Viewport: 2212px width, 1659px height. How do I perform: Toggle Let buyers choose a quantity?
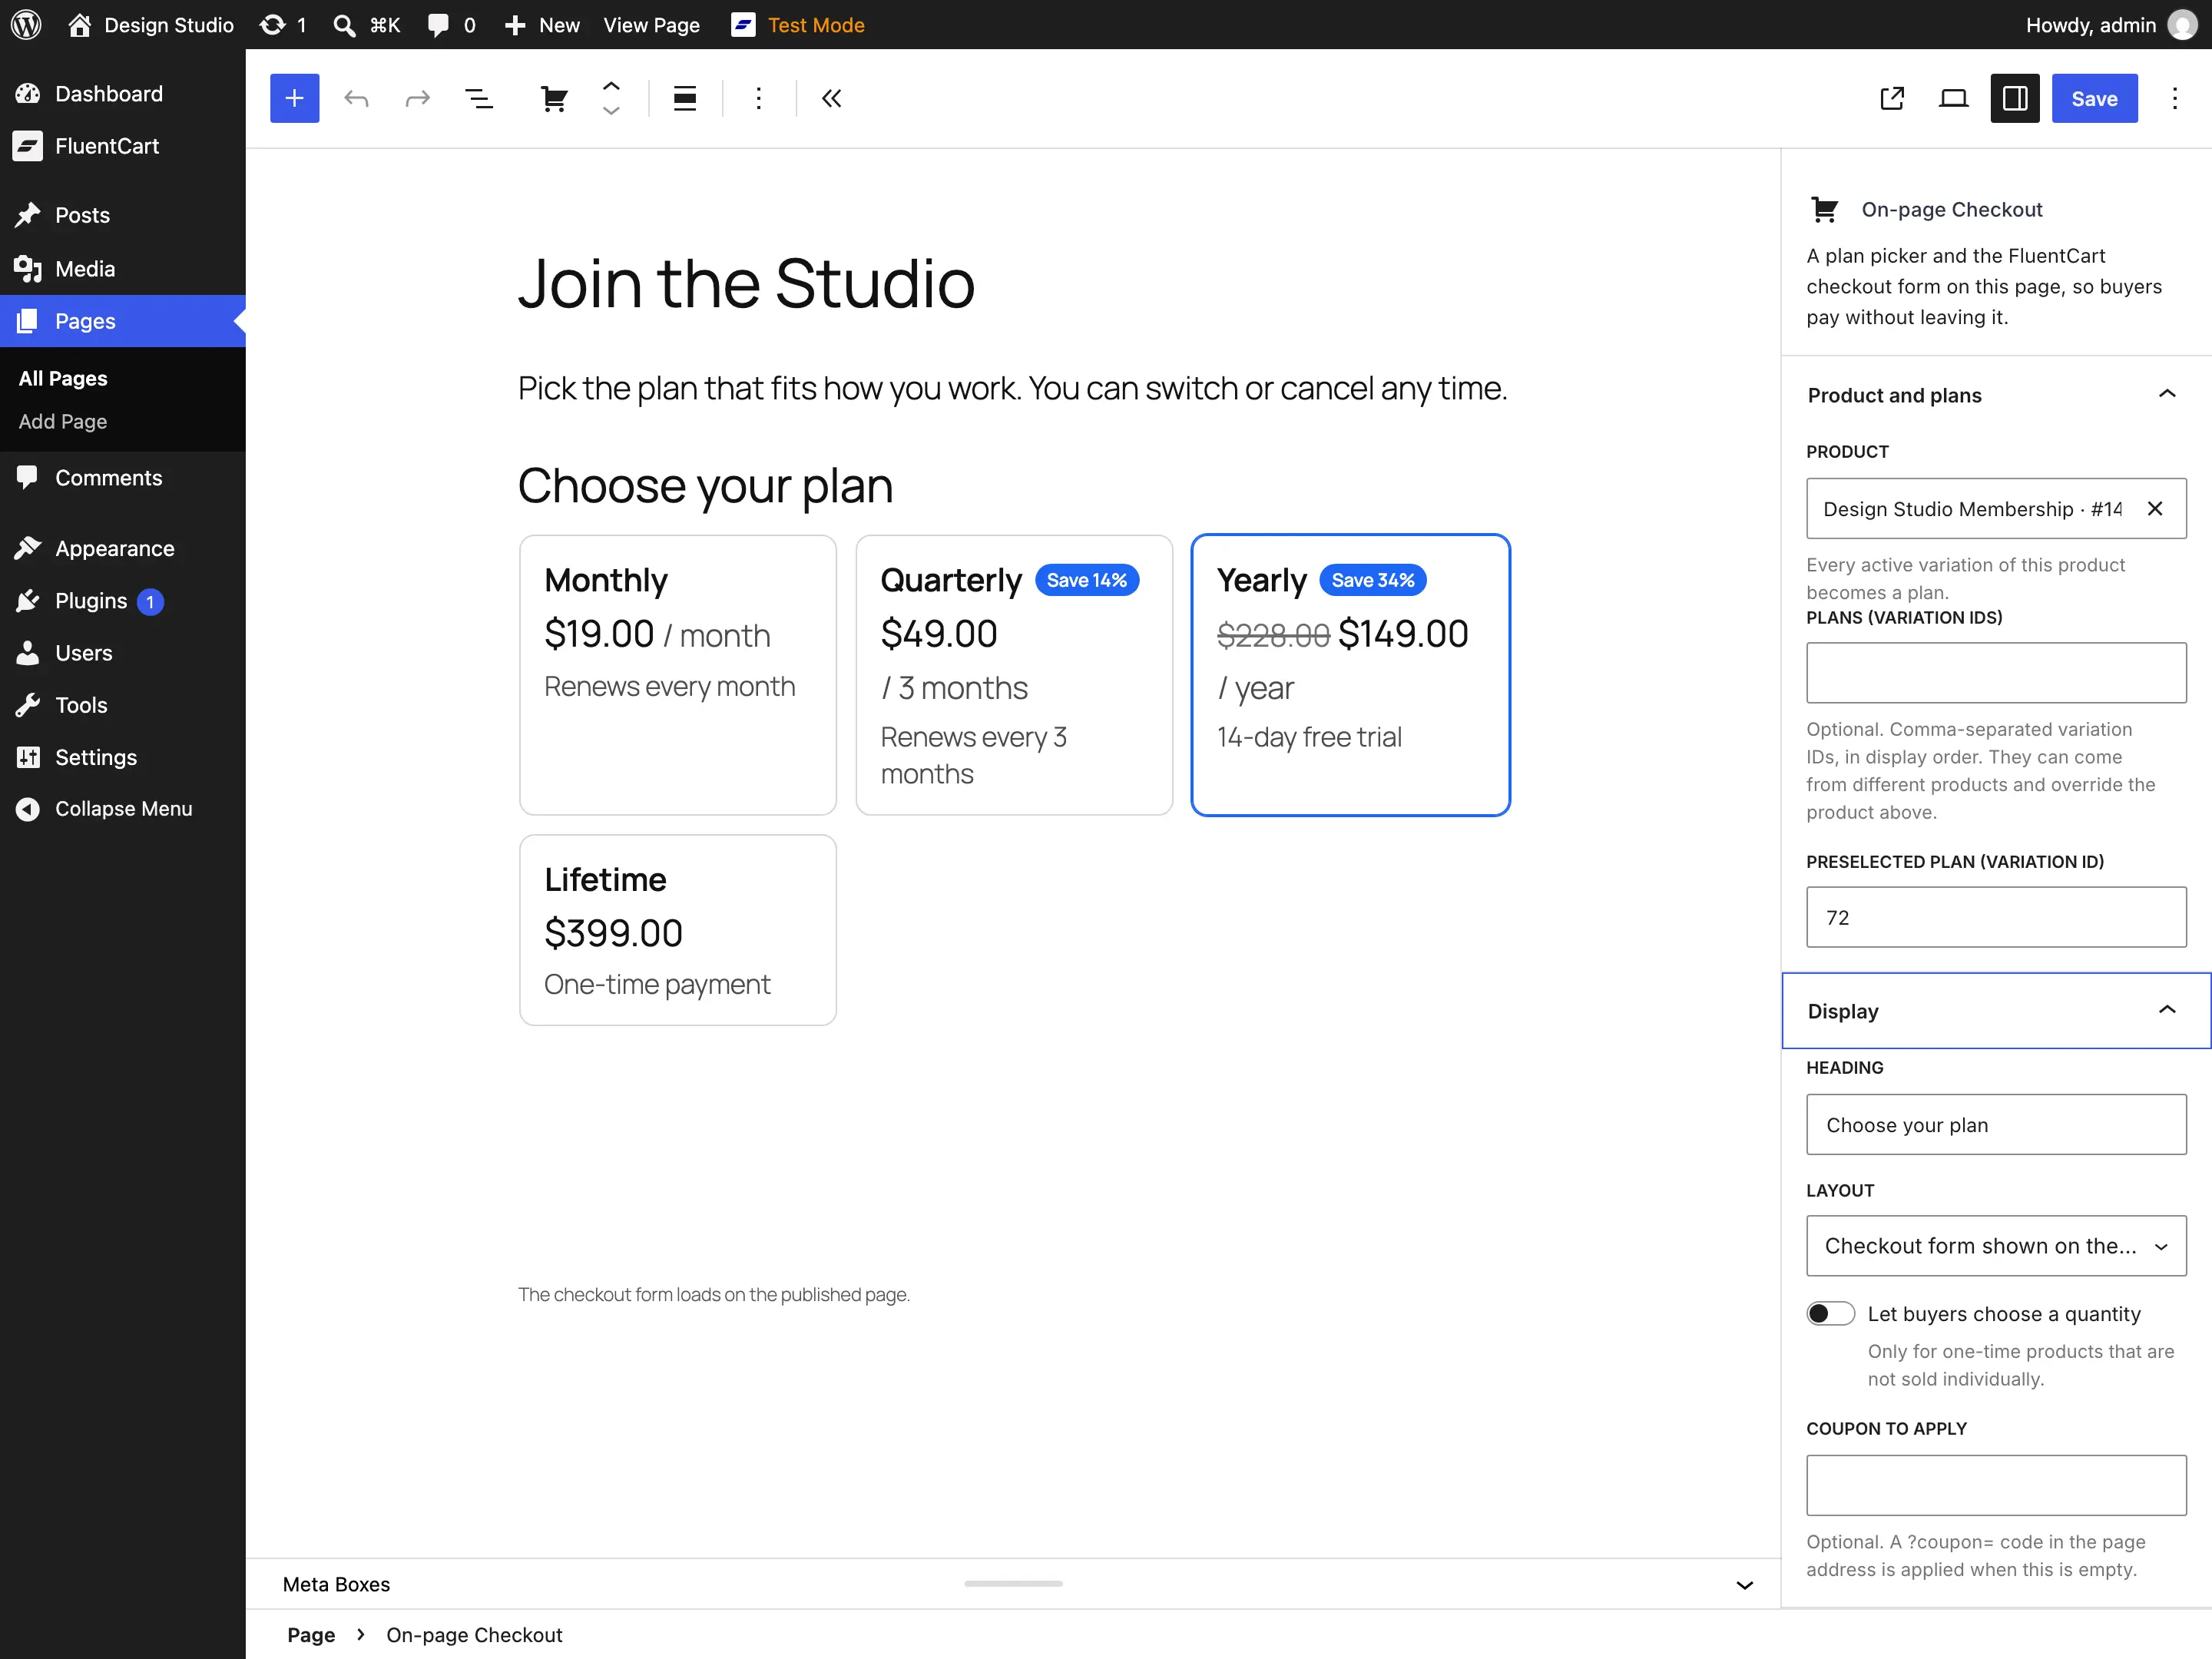1830,1313
